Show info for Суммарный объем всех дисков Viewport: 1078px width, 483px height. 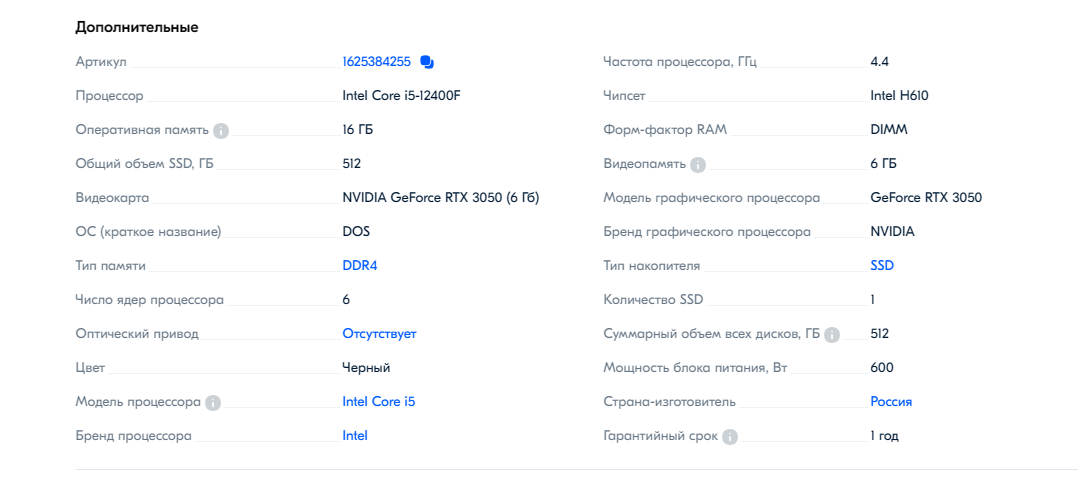[832, 335]
